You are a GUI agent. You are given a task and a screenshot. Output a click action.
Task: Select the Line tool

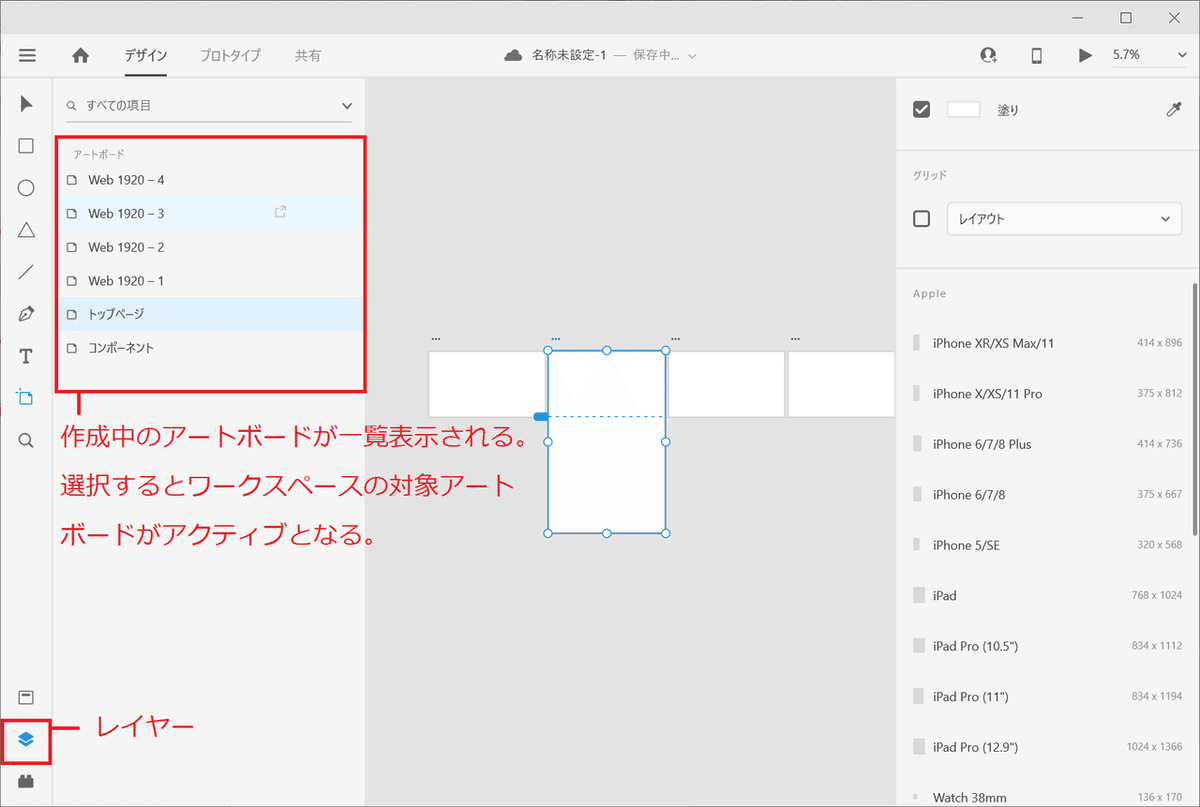pos(26,272)
